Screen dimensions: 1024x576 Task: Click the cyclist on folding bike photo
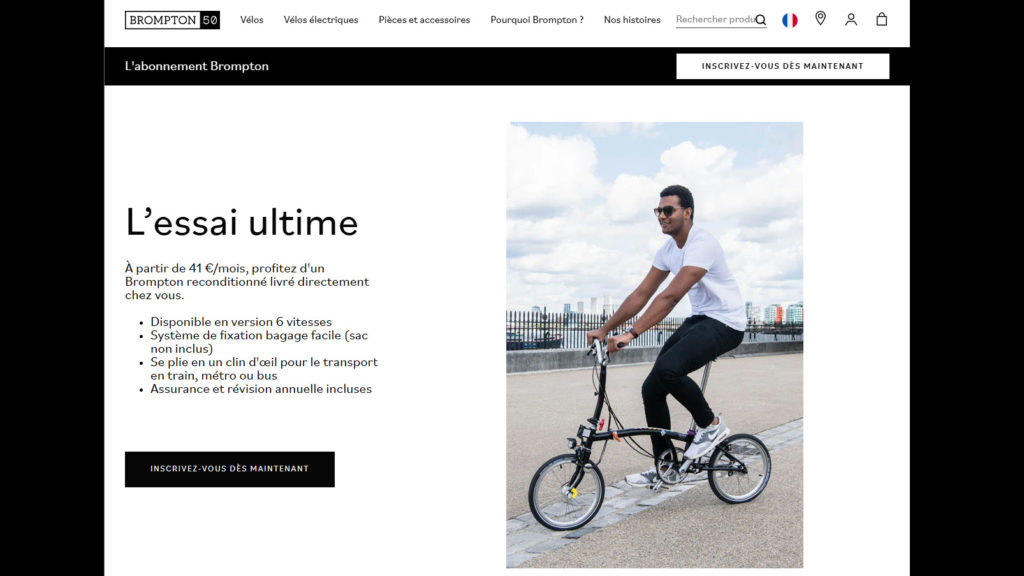tap(654, 345)
